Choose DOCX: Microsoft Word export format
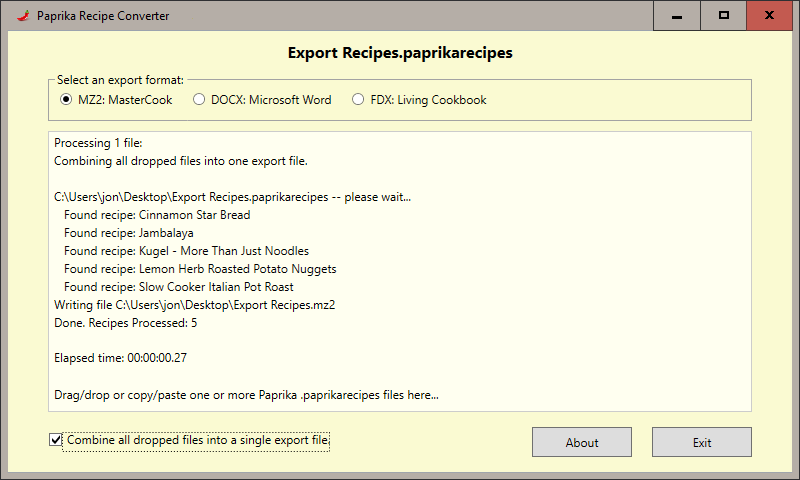 click(199, 99)
